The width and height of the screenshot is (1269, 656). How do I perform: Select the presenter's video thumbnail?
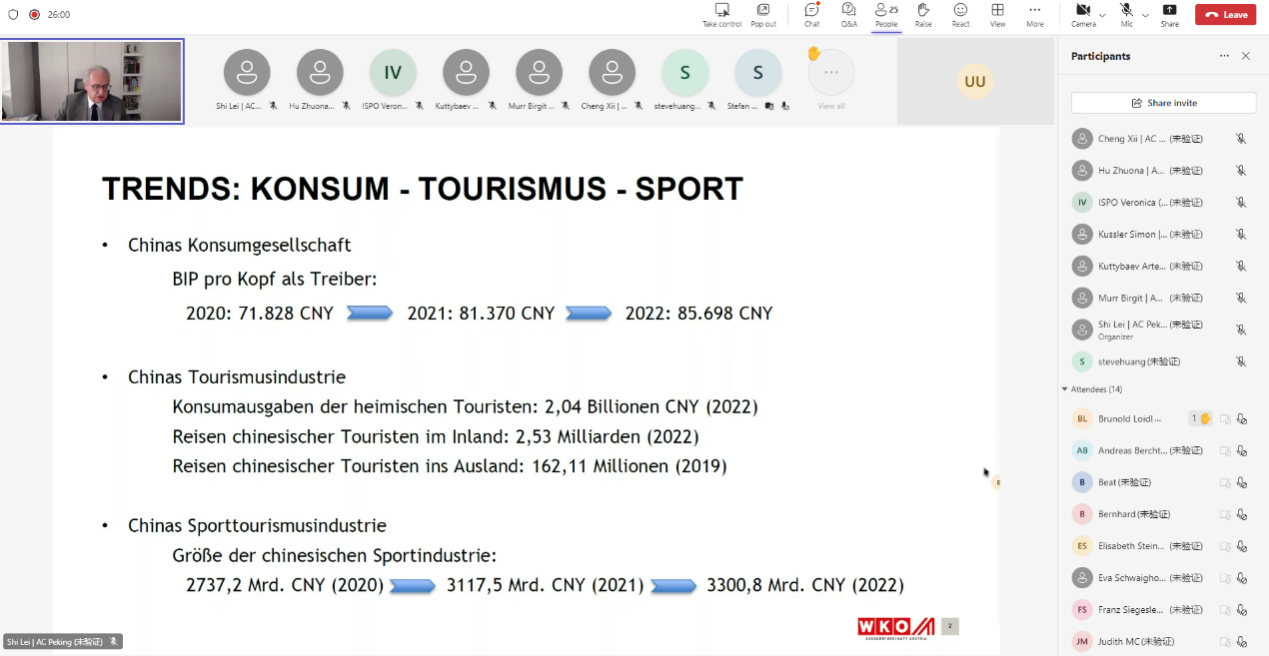(92, 81)
